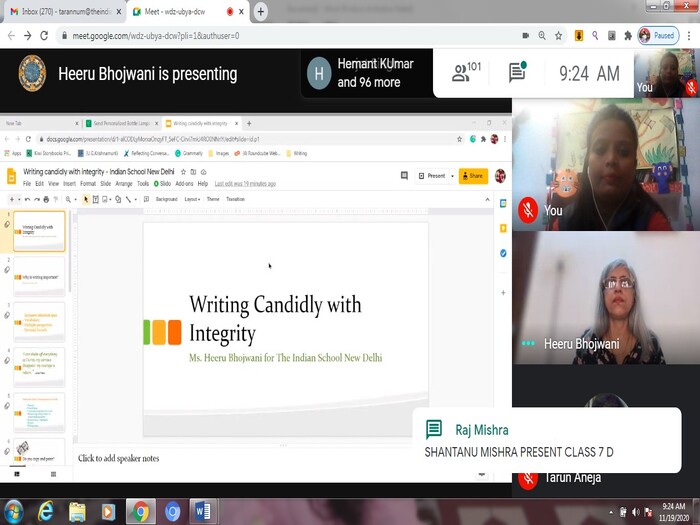Open Present dropdown arrow in Slides
Screen dimensions: 700x525
point(452,176)
